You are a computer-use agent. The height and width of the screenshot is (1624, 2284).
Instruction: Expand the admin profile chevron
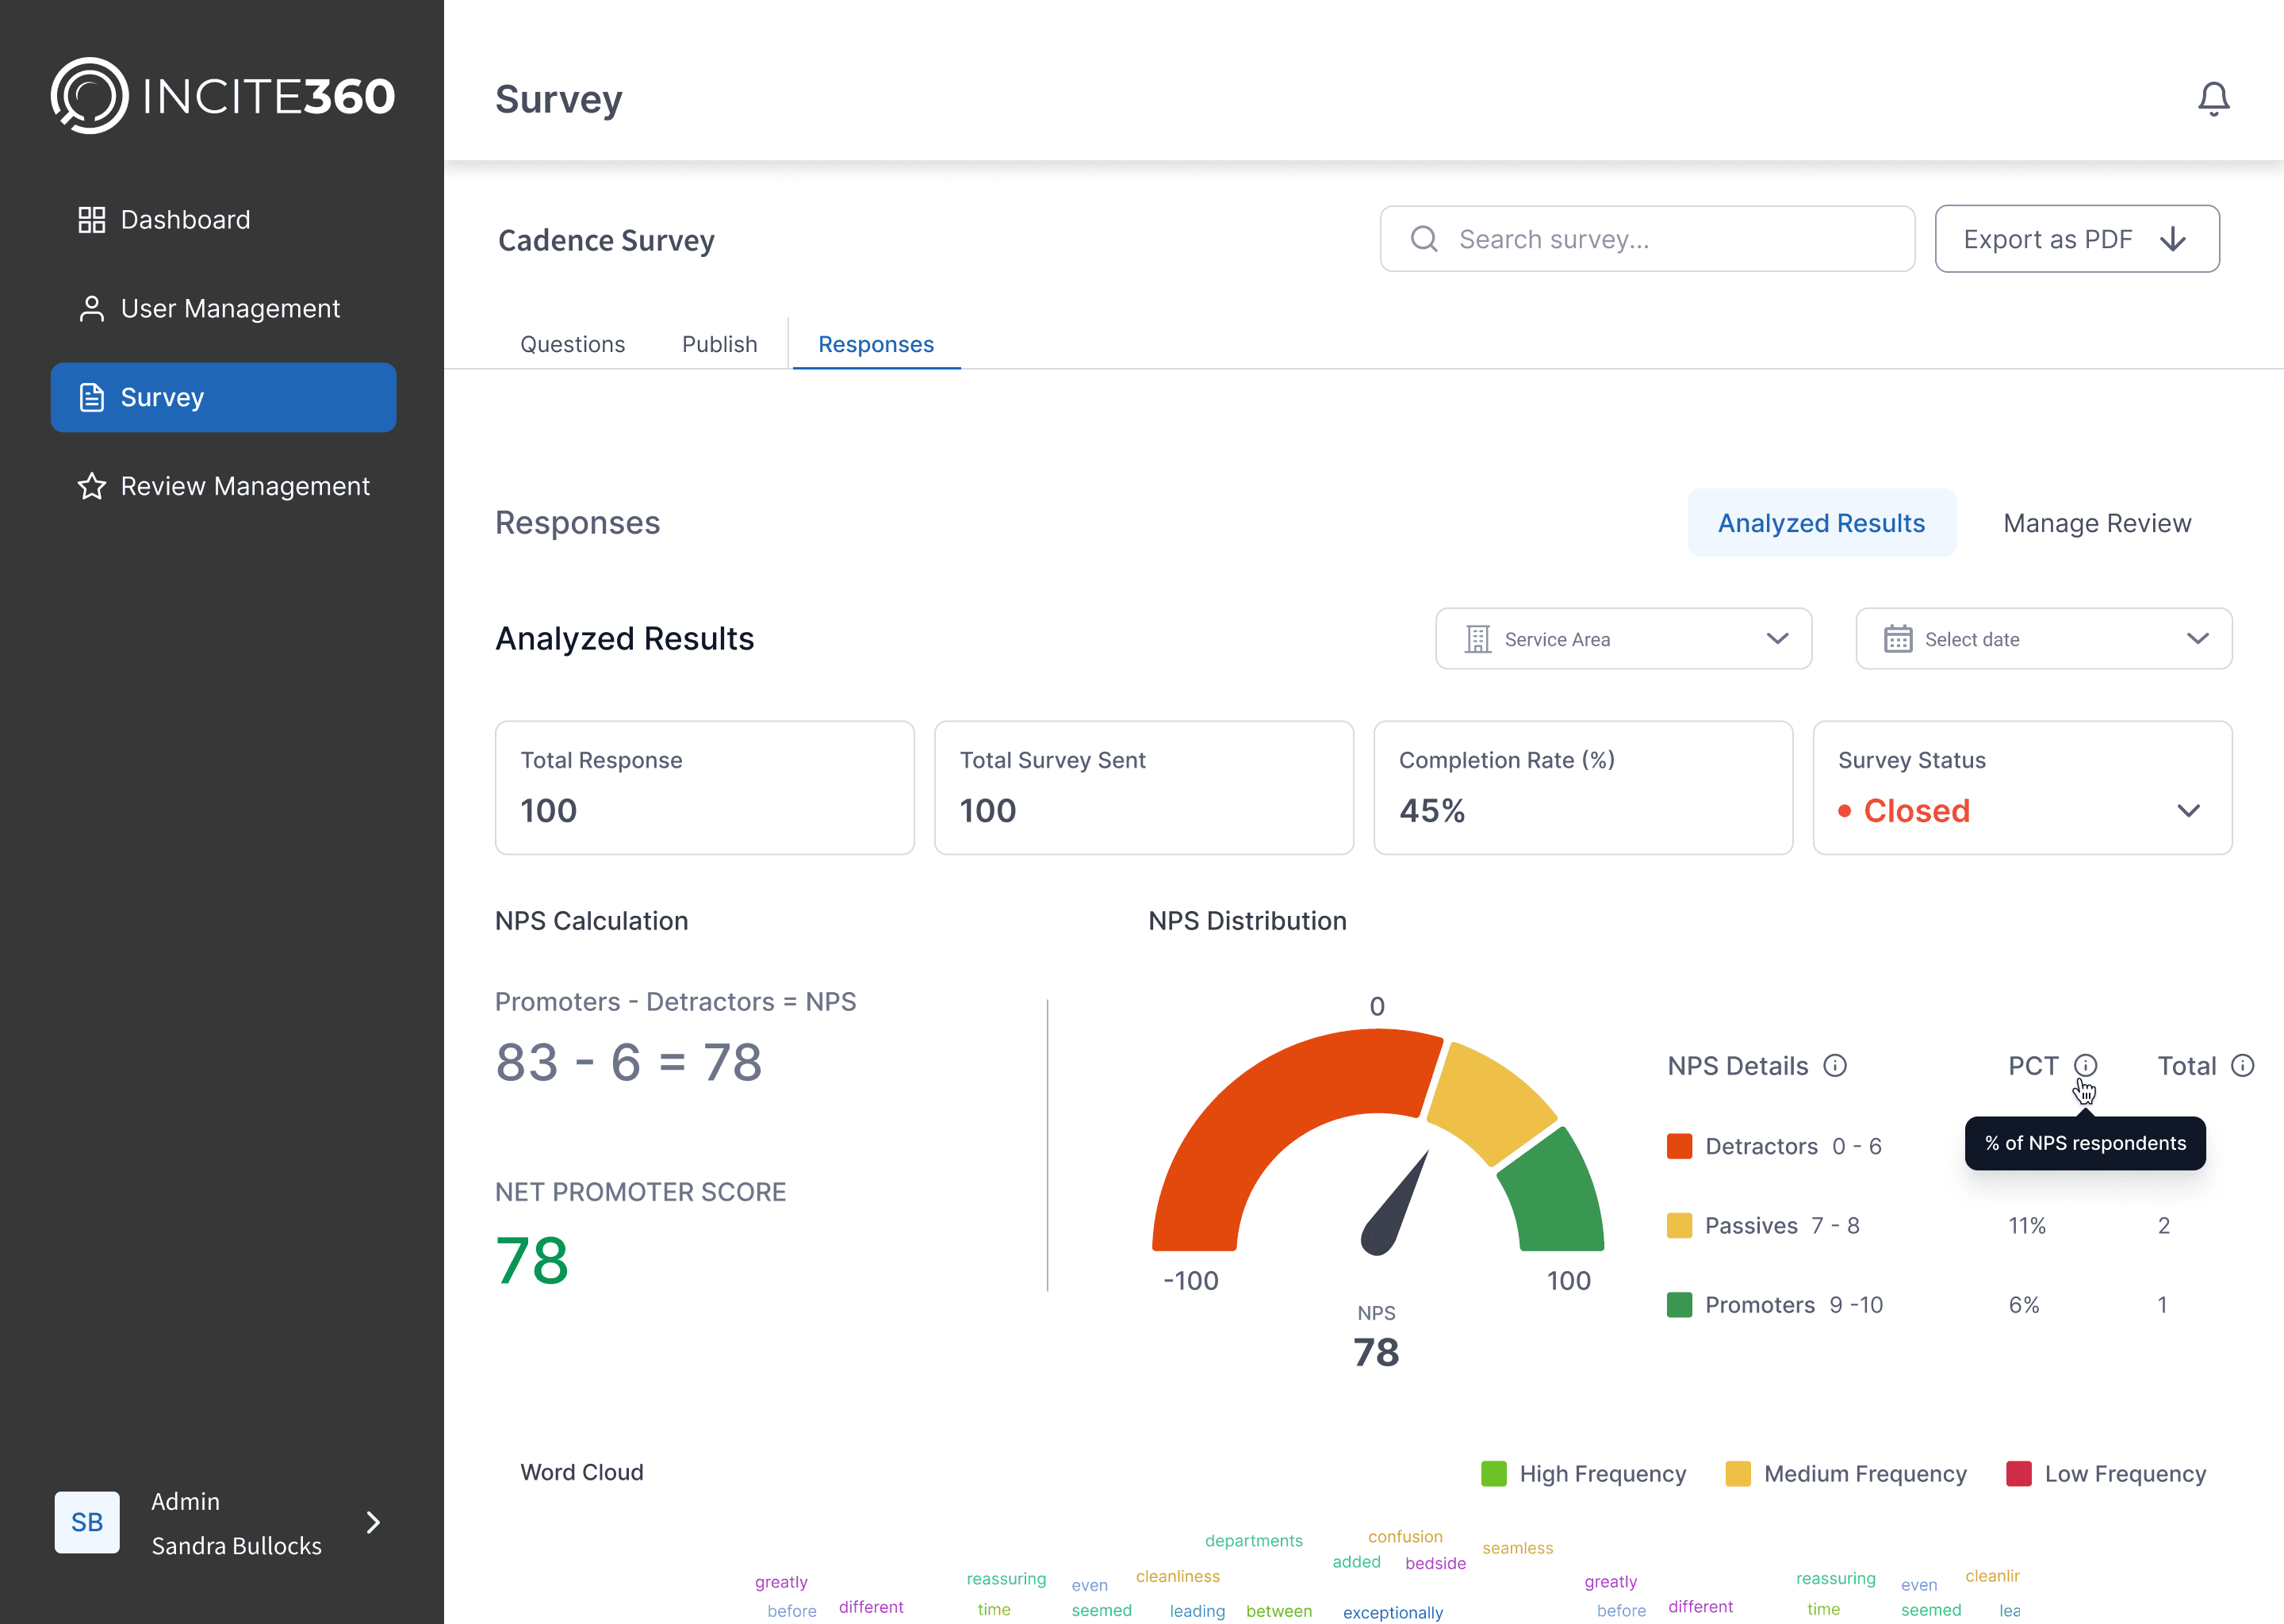373,1522
